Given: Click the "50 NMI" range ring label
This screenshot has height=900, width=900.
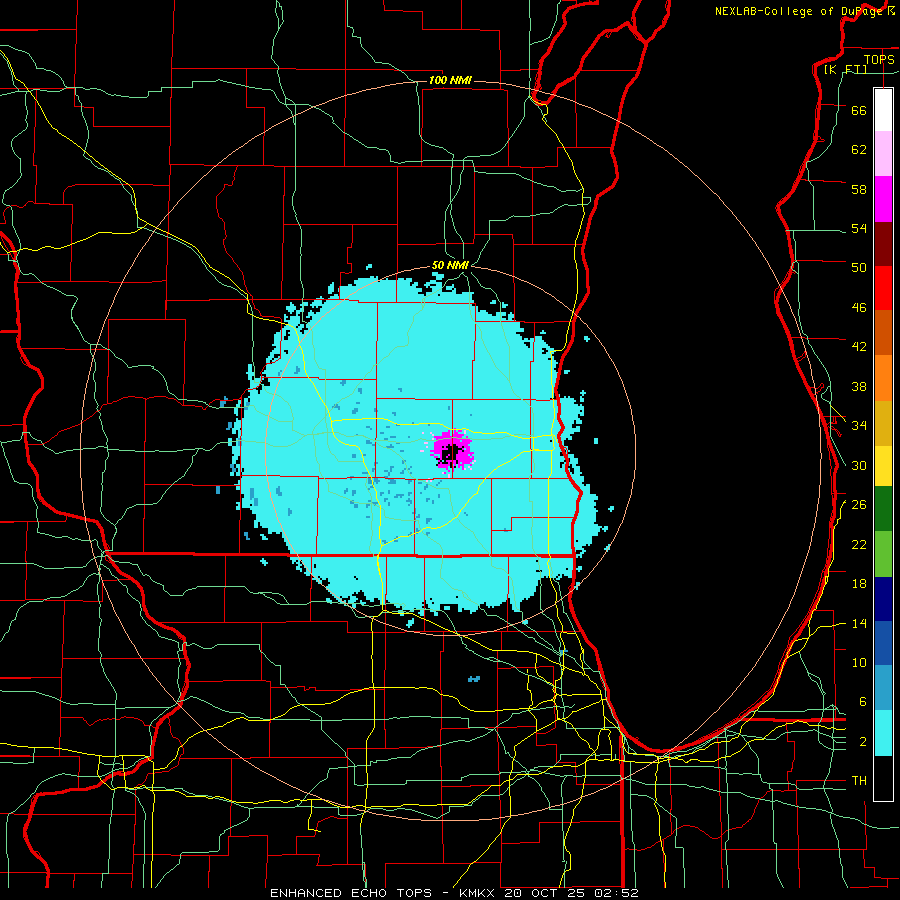Looking at the screenshot, I should pyautogui.click(x=450, y=265).
